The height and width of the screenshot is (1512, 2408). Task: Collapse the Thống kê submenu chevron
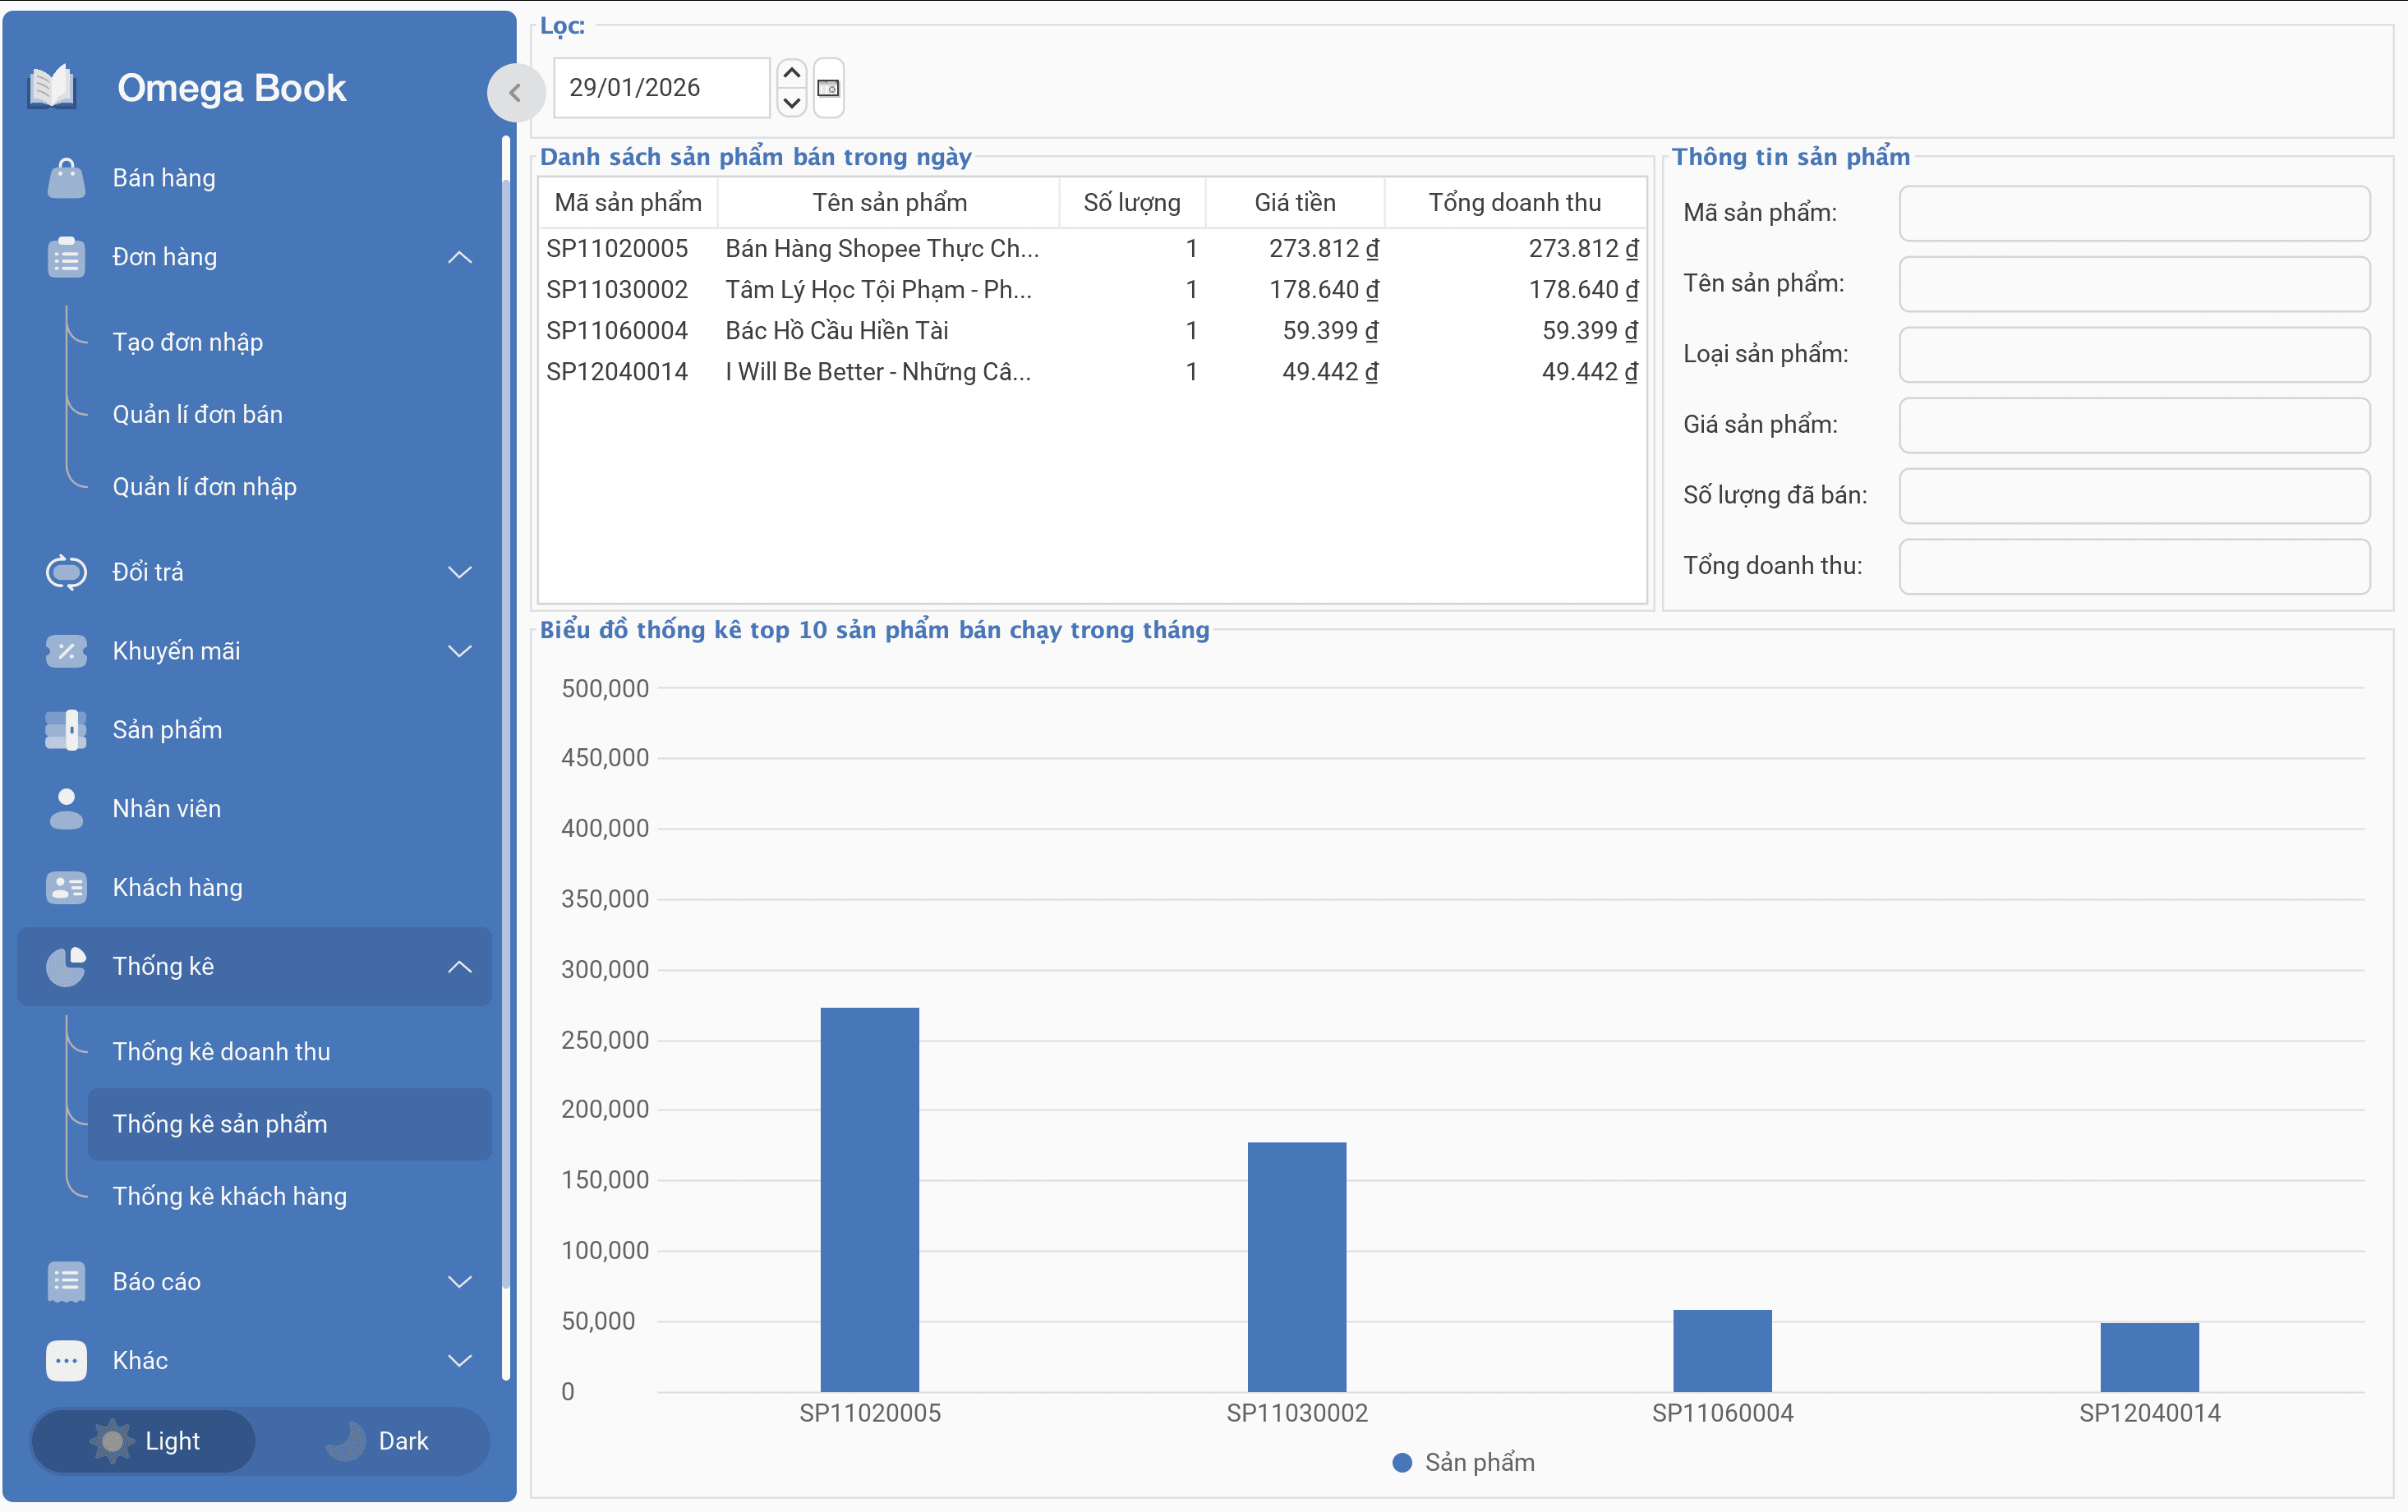459,967
